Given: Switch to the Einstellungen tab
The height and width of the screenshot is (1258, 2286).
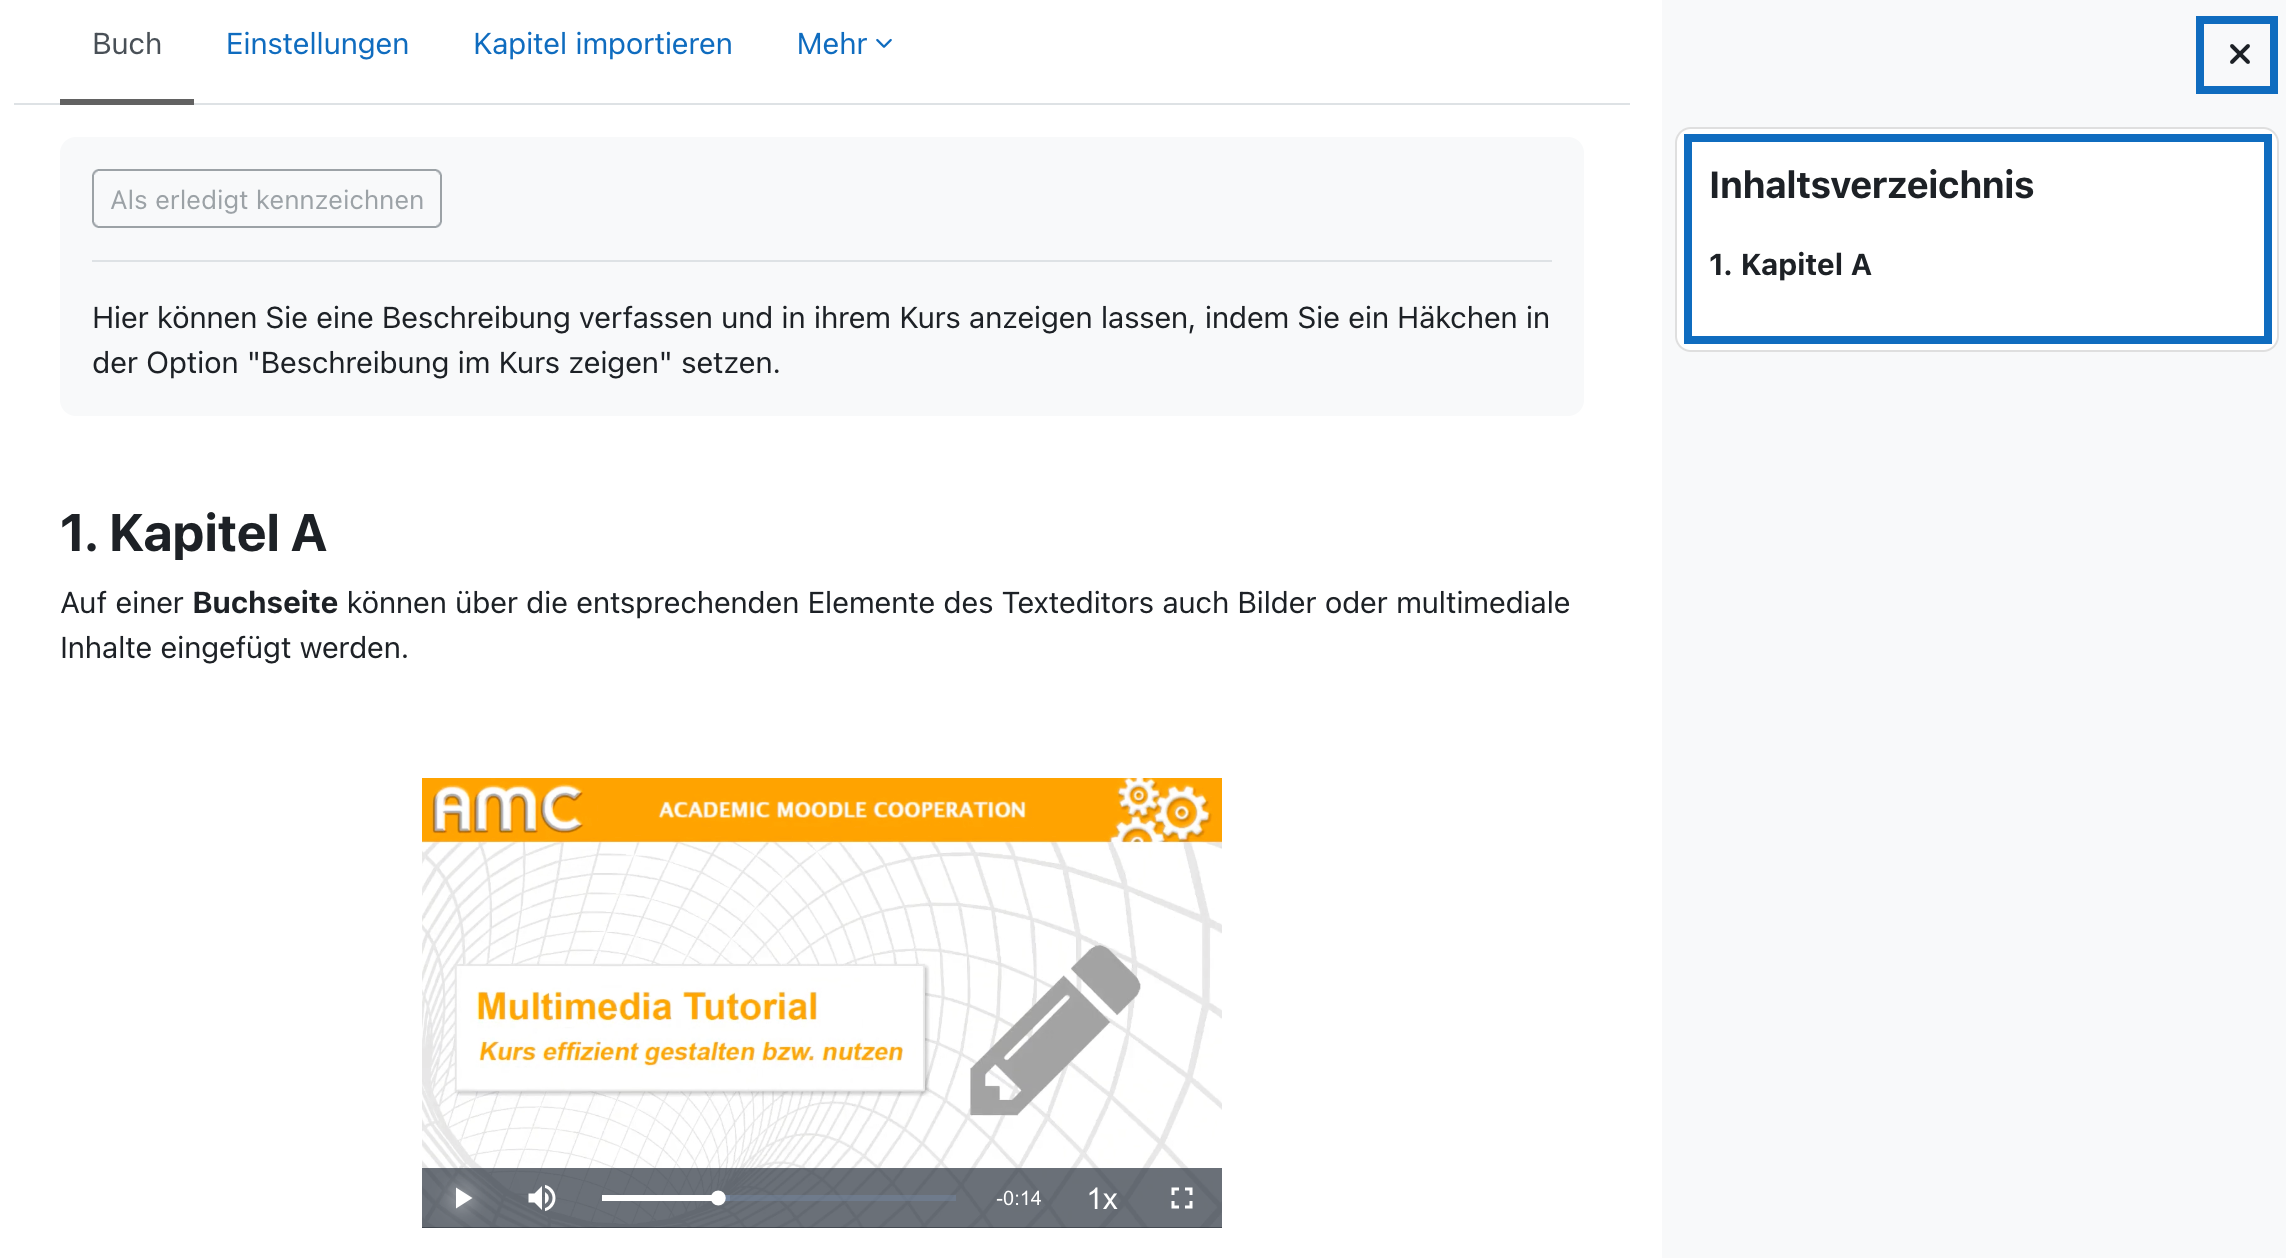Looking at the screenshot, I should tap(317, 44).
